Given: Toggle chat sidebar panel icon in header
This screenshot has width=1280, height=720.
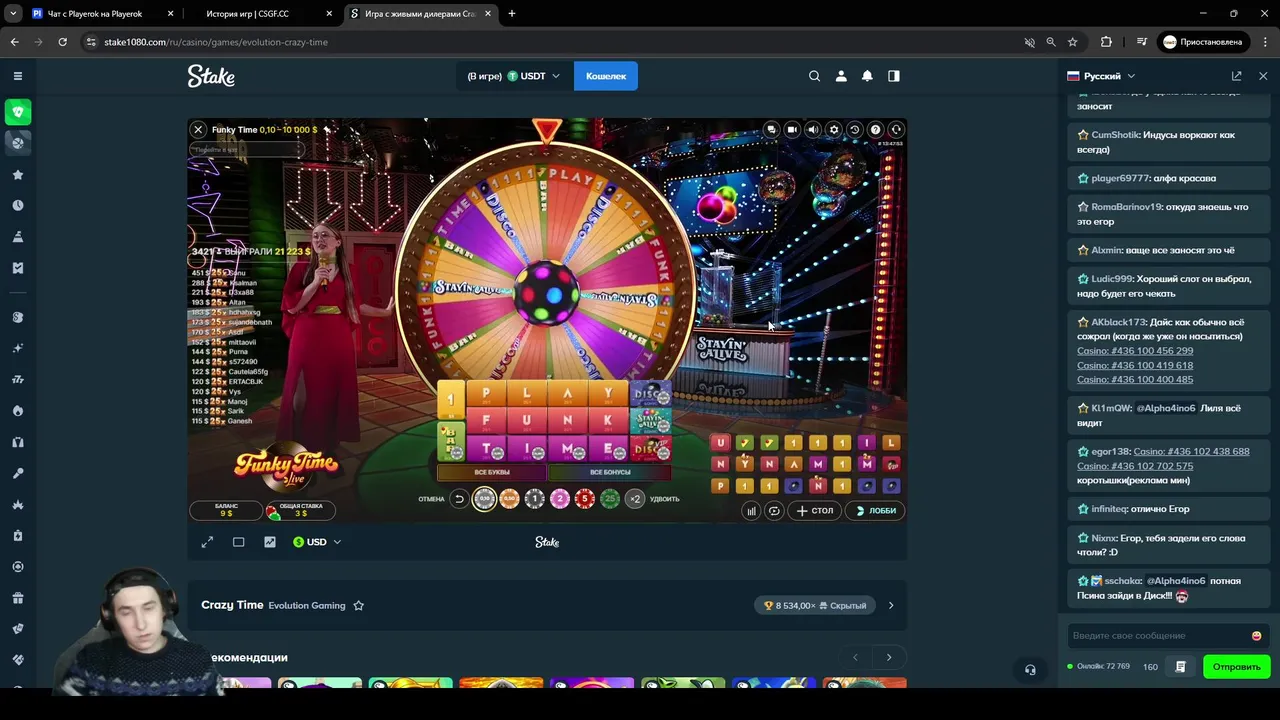Looking at the screenshot, I should click(894, 76).
